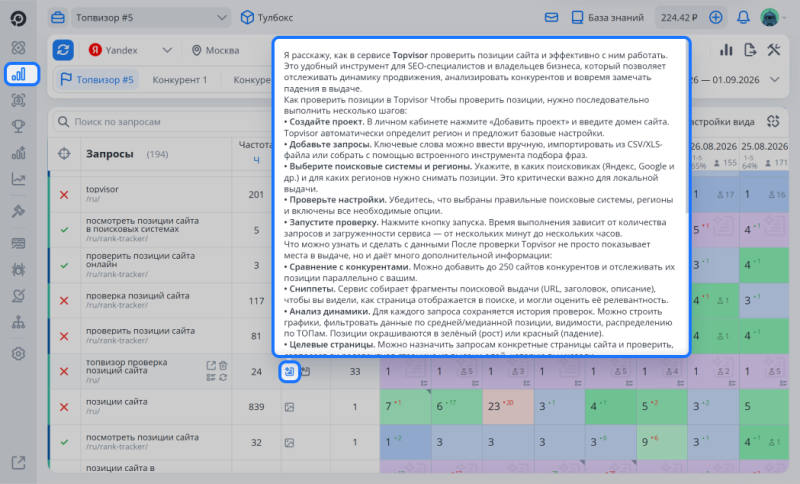
Task: Click the pink position cell showing 23
Action: (x=508, y=406)
